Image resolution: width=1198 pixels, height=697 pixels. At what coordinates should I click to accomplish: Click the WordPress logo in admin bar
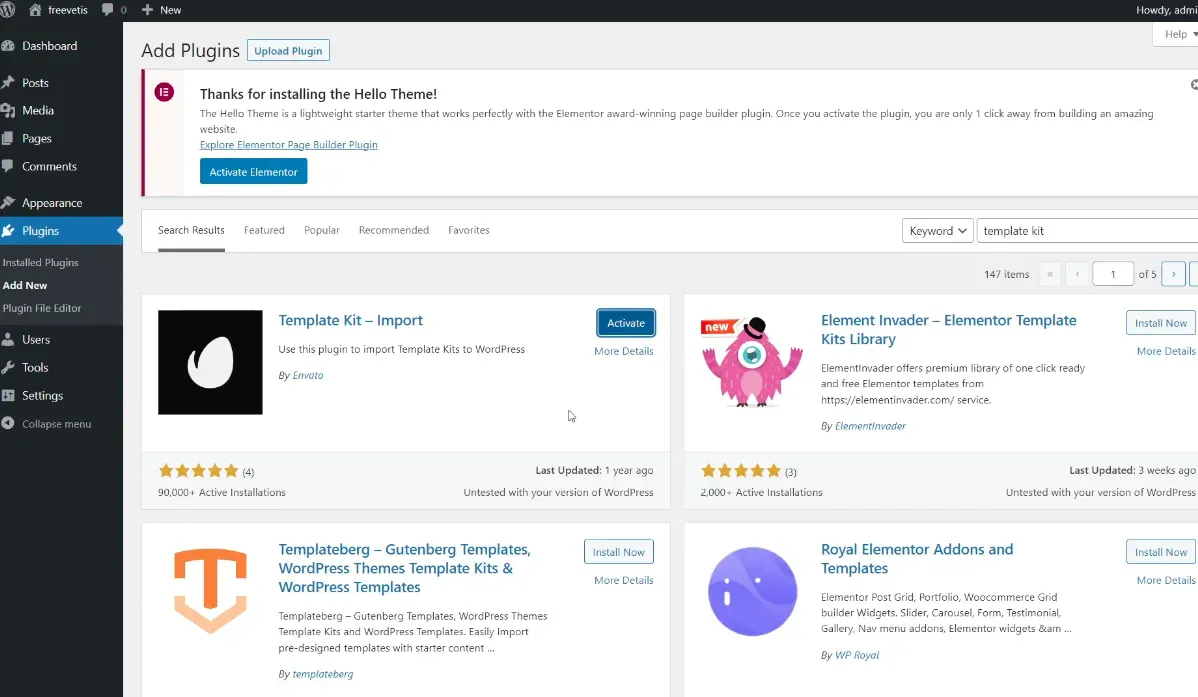[x=11, y=10]
